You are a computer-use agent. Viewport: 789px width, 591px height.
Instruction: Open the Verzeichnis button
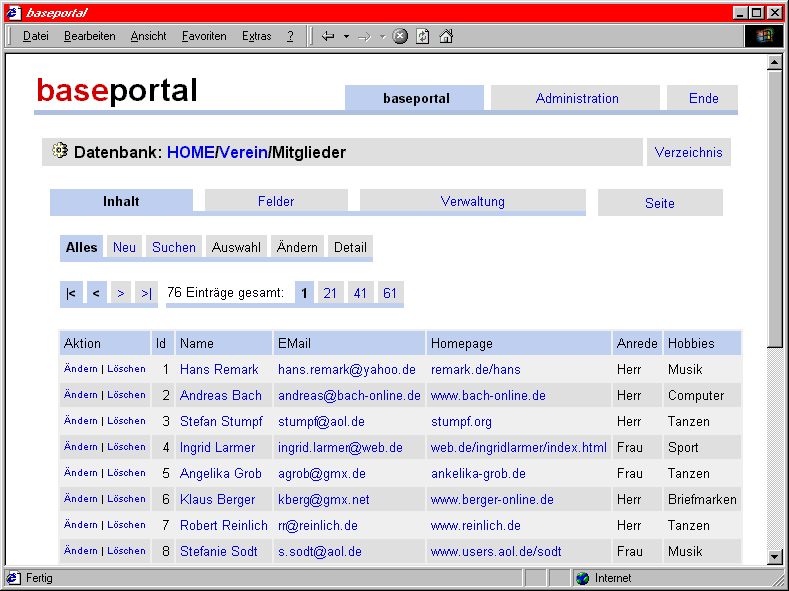click(x=688, y=152)
